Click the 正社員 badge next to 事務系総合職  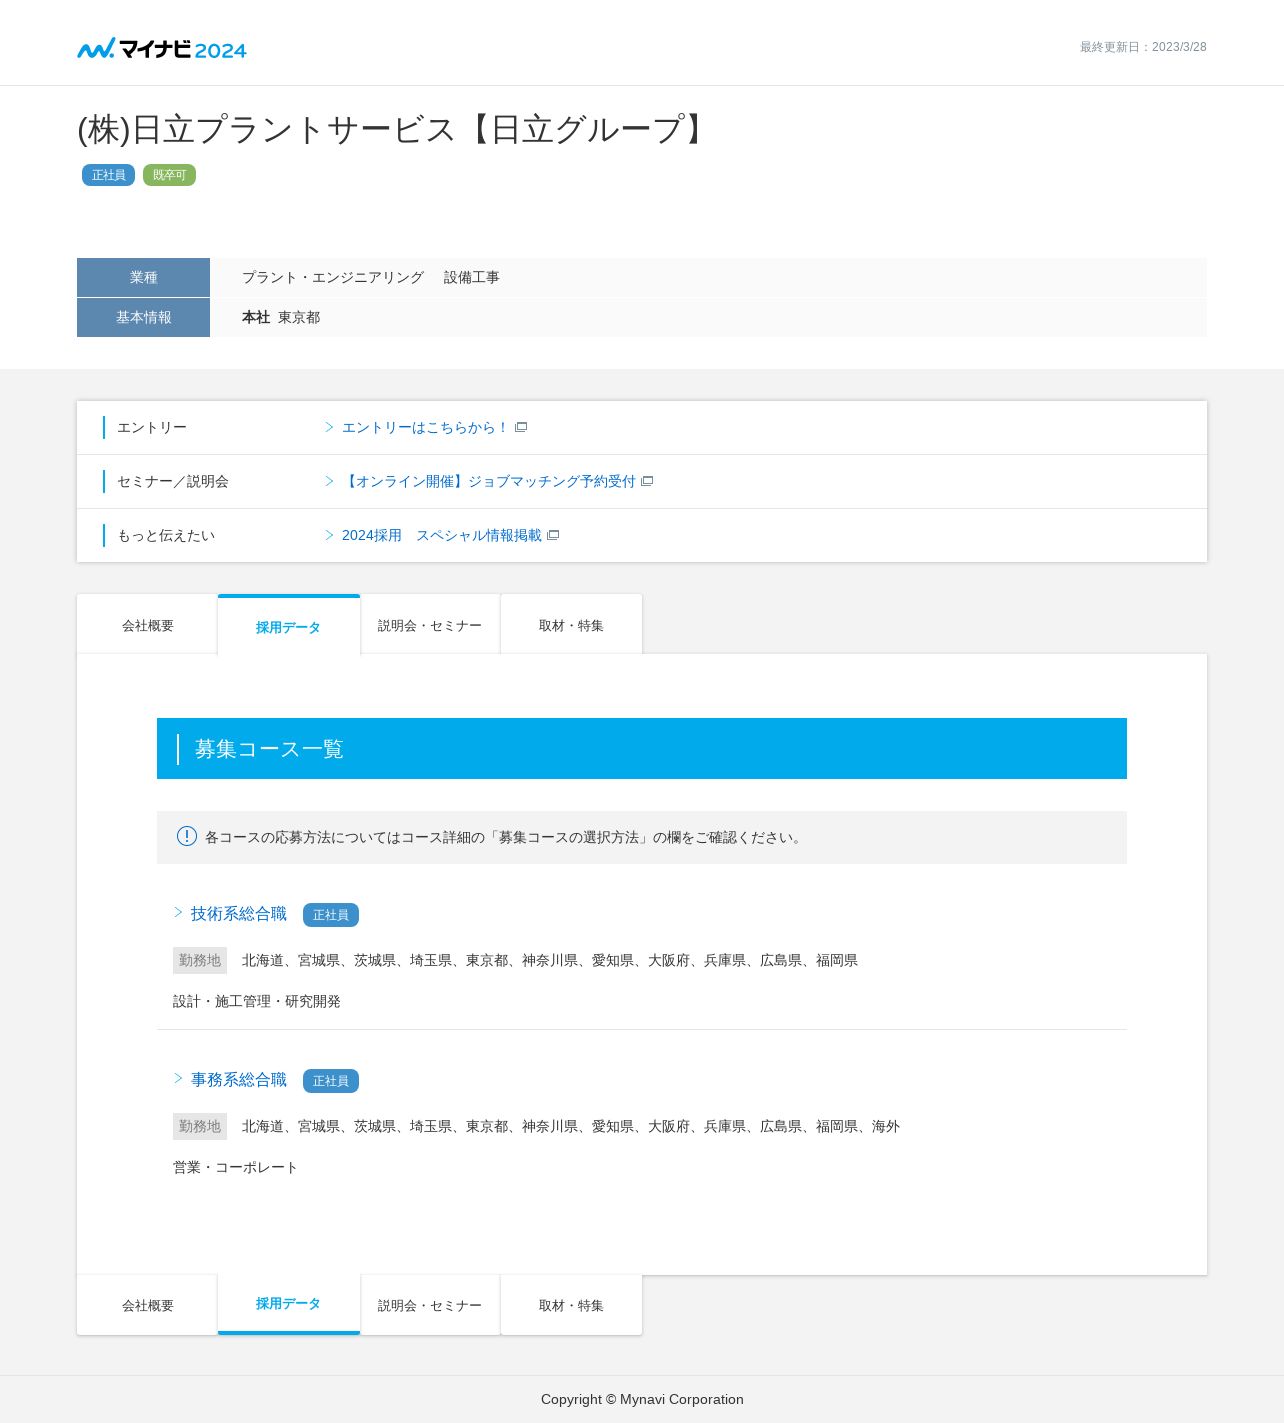click(x=331, y=1081)
